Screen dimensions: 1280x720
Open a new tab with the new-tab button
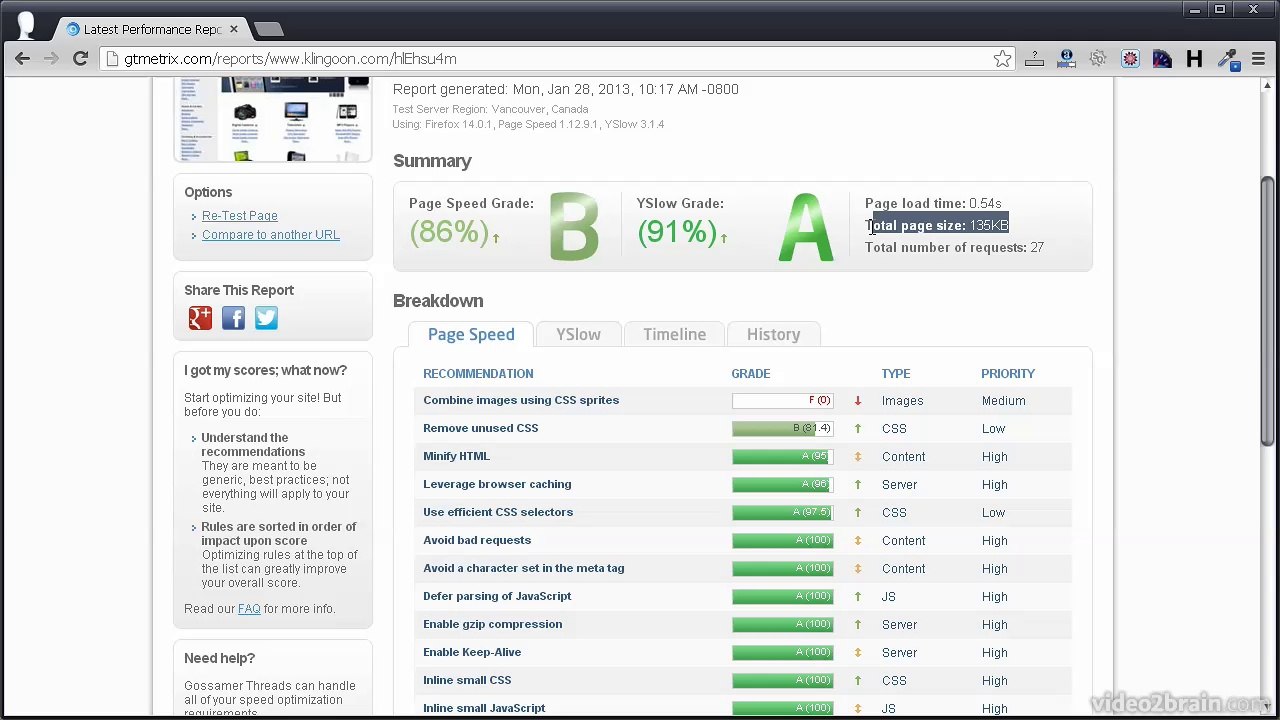pyautogui.click(x=268, y=29)
